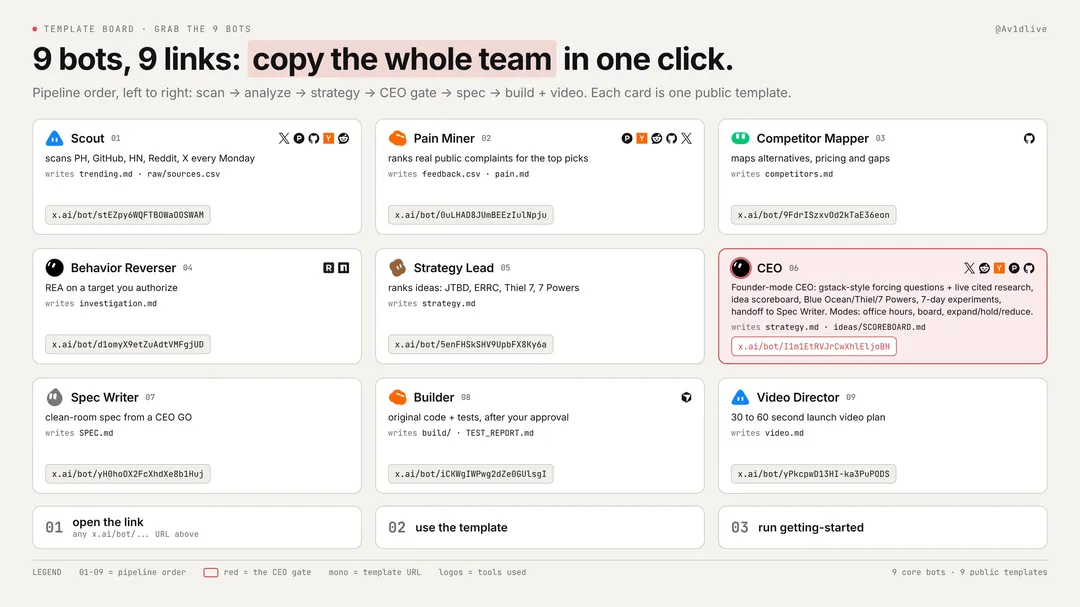Click the GitHub logo in the CEO card
This screenshot has width=1080, height=607.
click(1029, 268)
